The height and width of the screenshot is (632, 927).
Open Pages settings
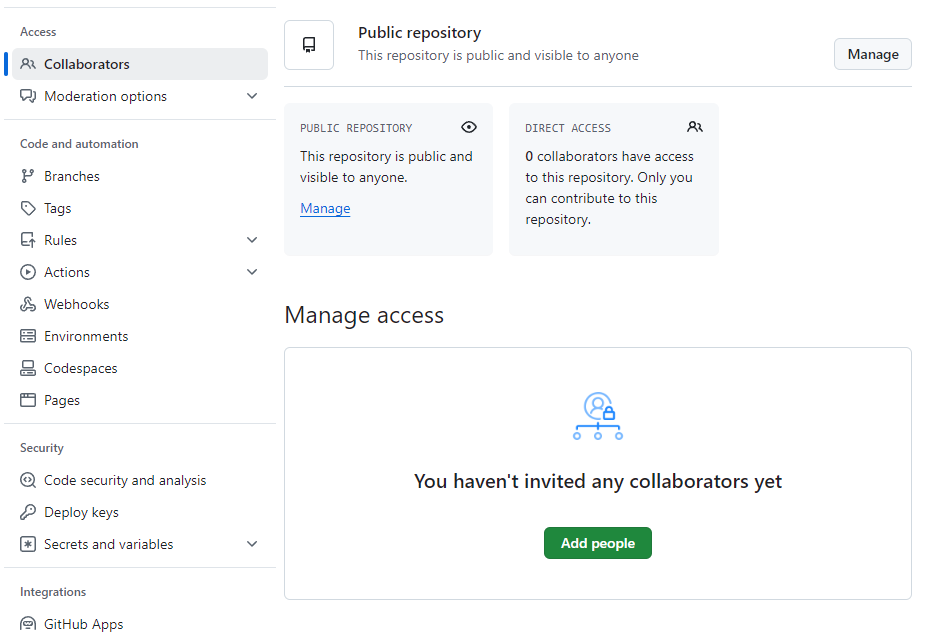point(140,400)
